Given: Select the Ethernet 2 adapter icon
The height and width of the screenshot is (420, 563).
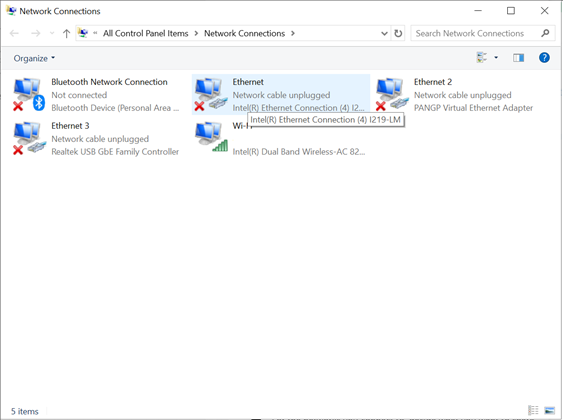Looking at the screenshot, I should pyautogui.click(x=392, y=94).
